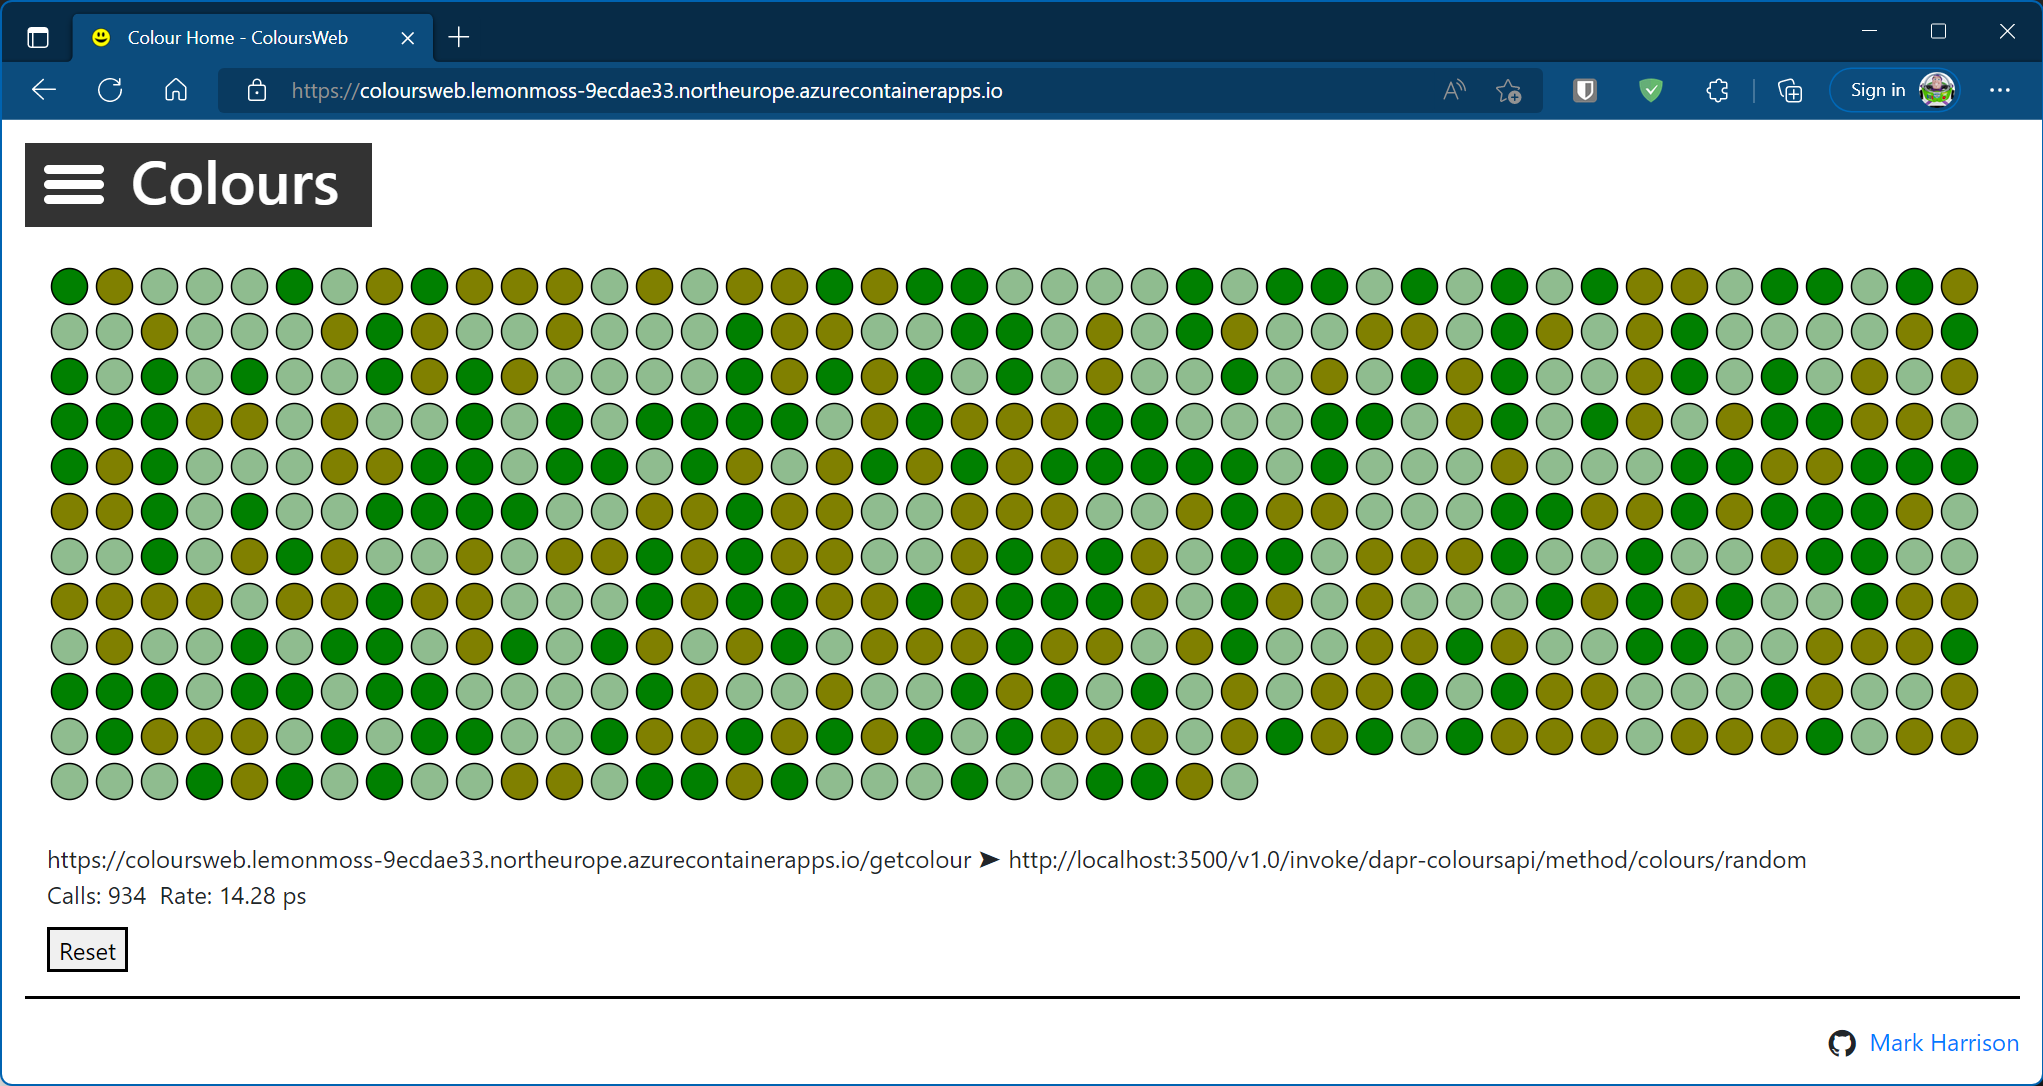This screenshot has height=1086, width=2043.
Task: Open the Collections icon
Action: point(1790,91)
